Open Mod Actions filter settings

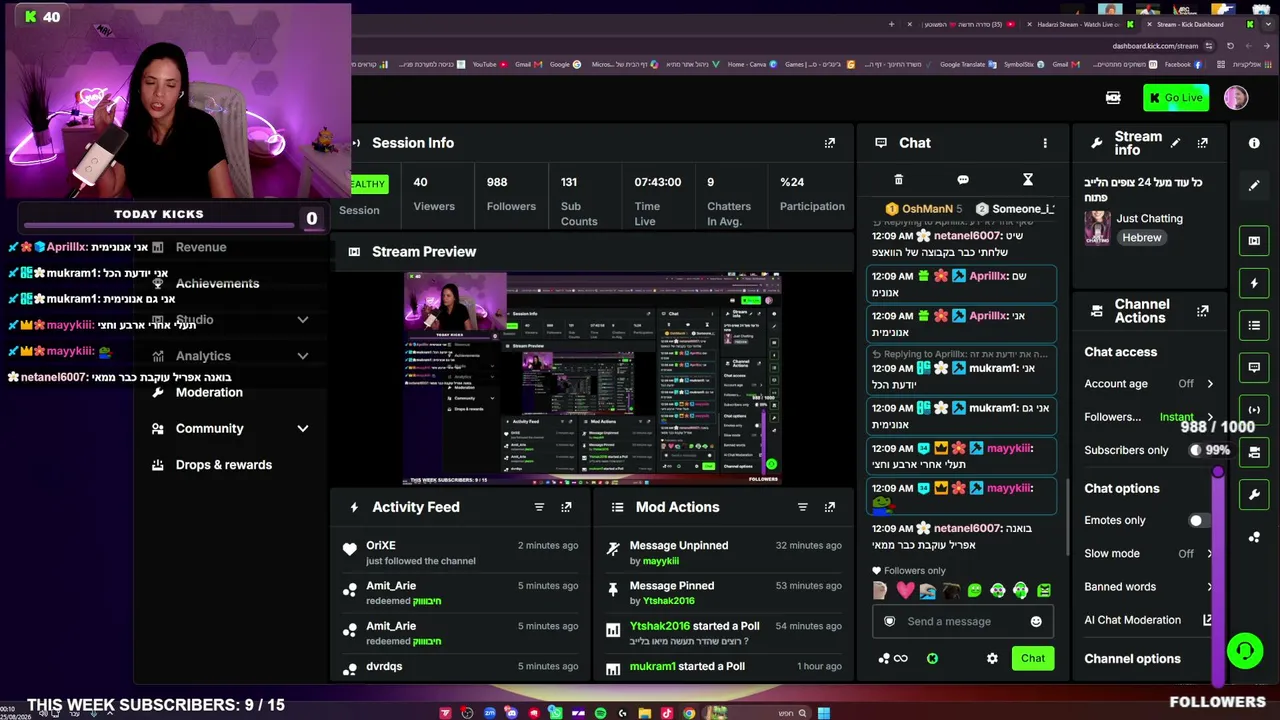[802, 507]
